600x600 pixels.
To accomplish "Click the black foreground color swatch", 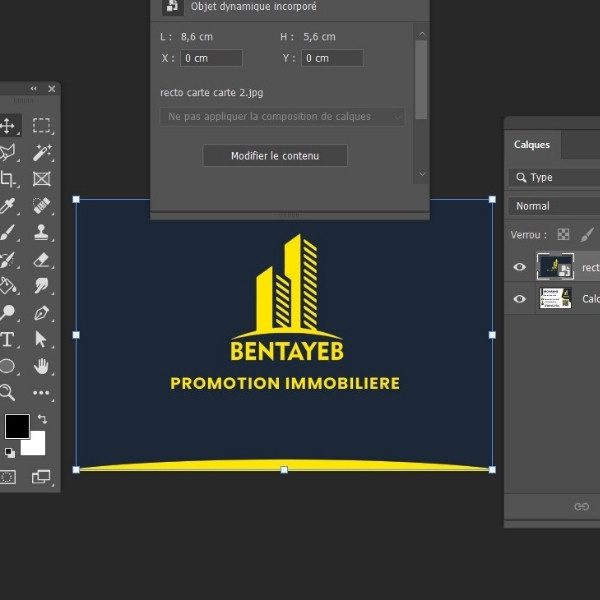I will pyautogui.click(x=17, y=426).
